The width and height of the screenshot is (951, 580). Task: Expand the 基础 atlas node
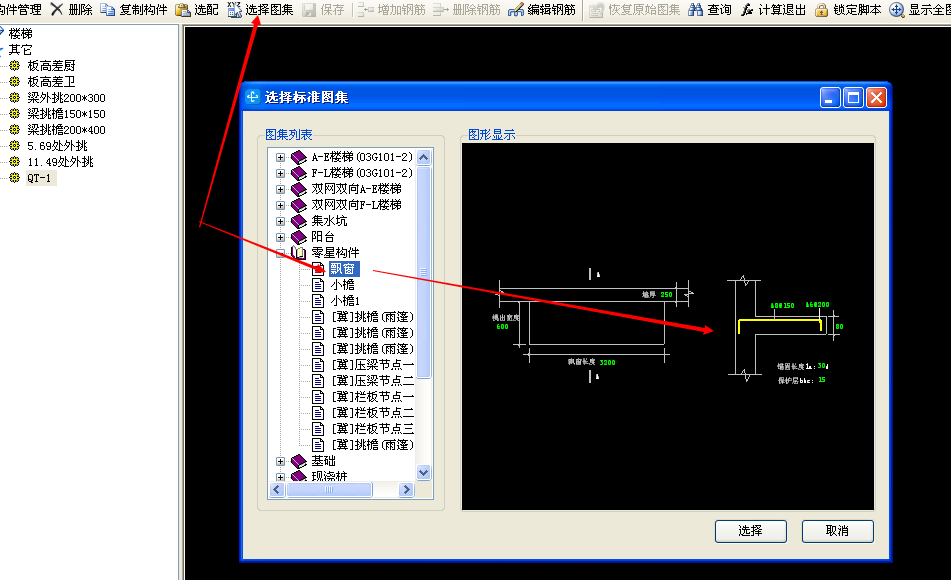point(280,461)
